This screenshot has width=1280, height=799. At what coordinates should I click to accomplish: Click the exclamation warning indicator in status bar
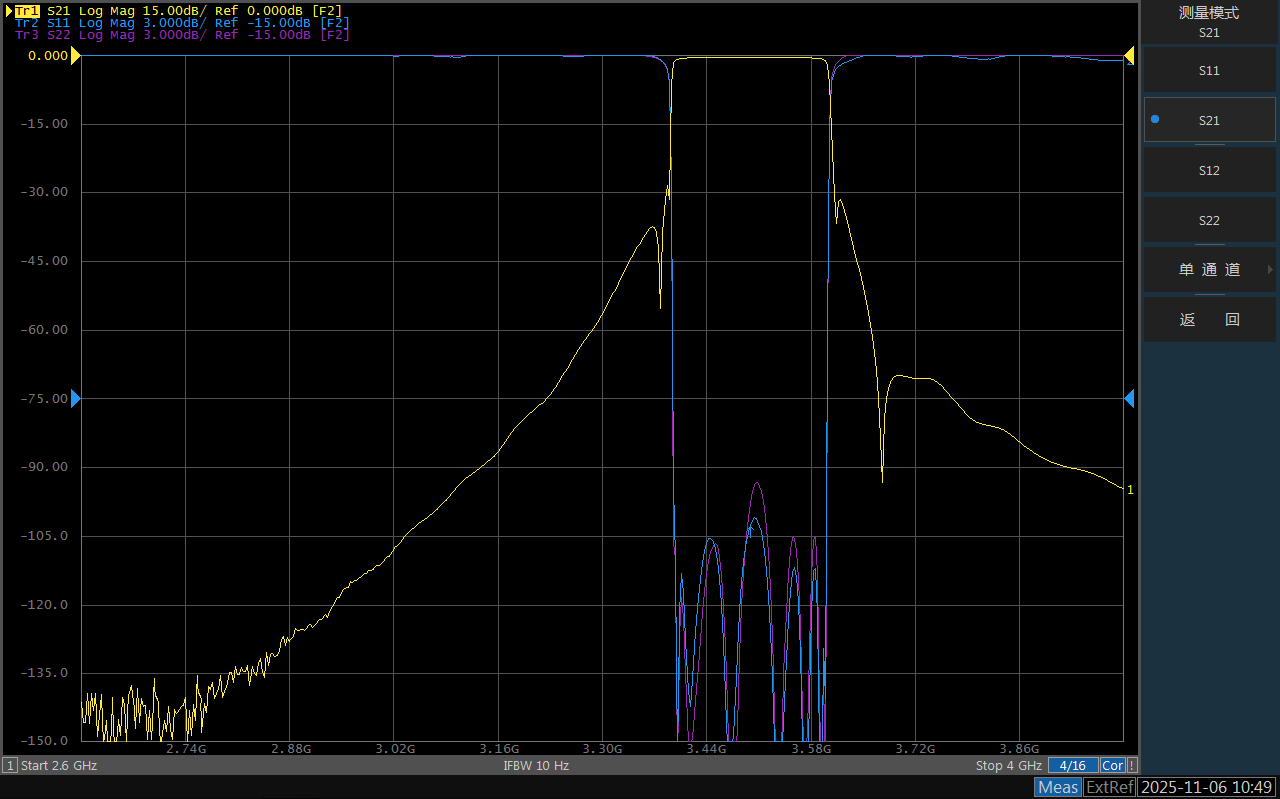pos(1132,766)
